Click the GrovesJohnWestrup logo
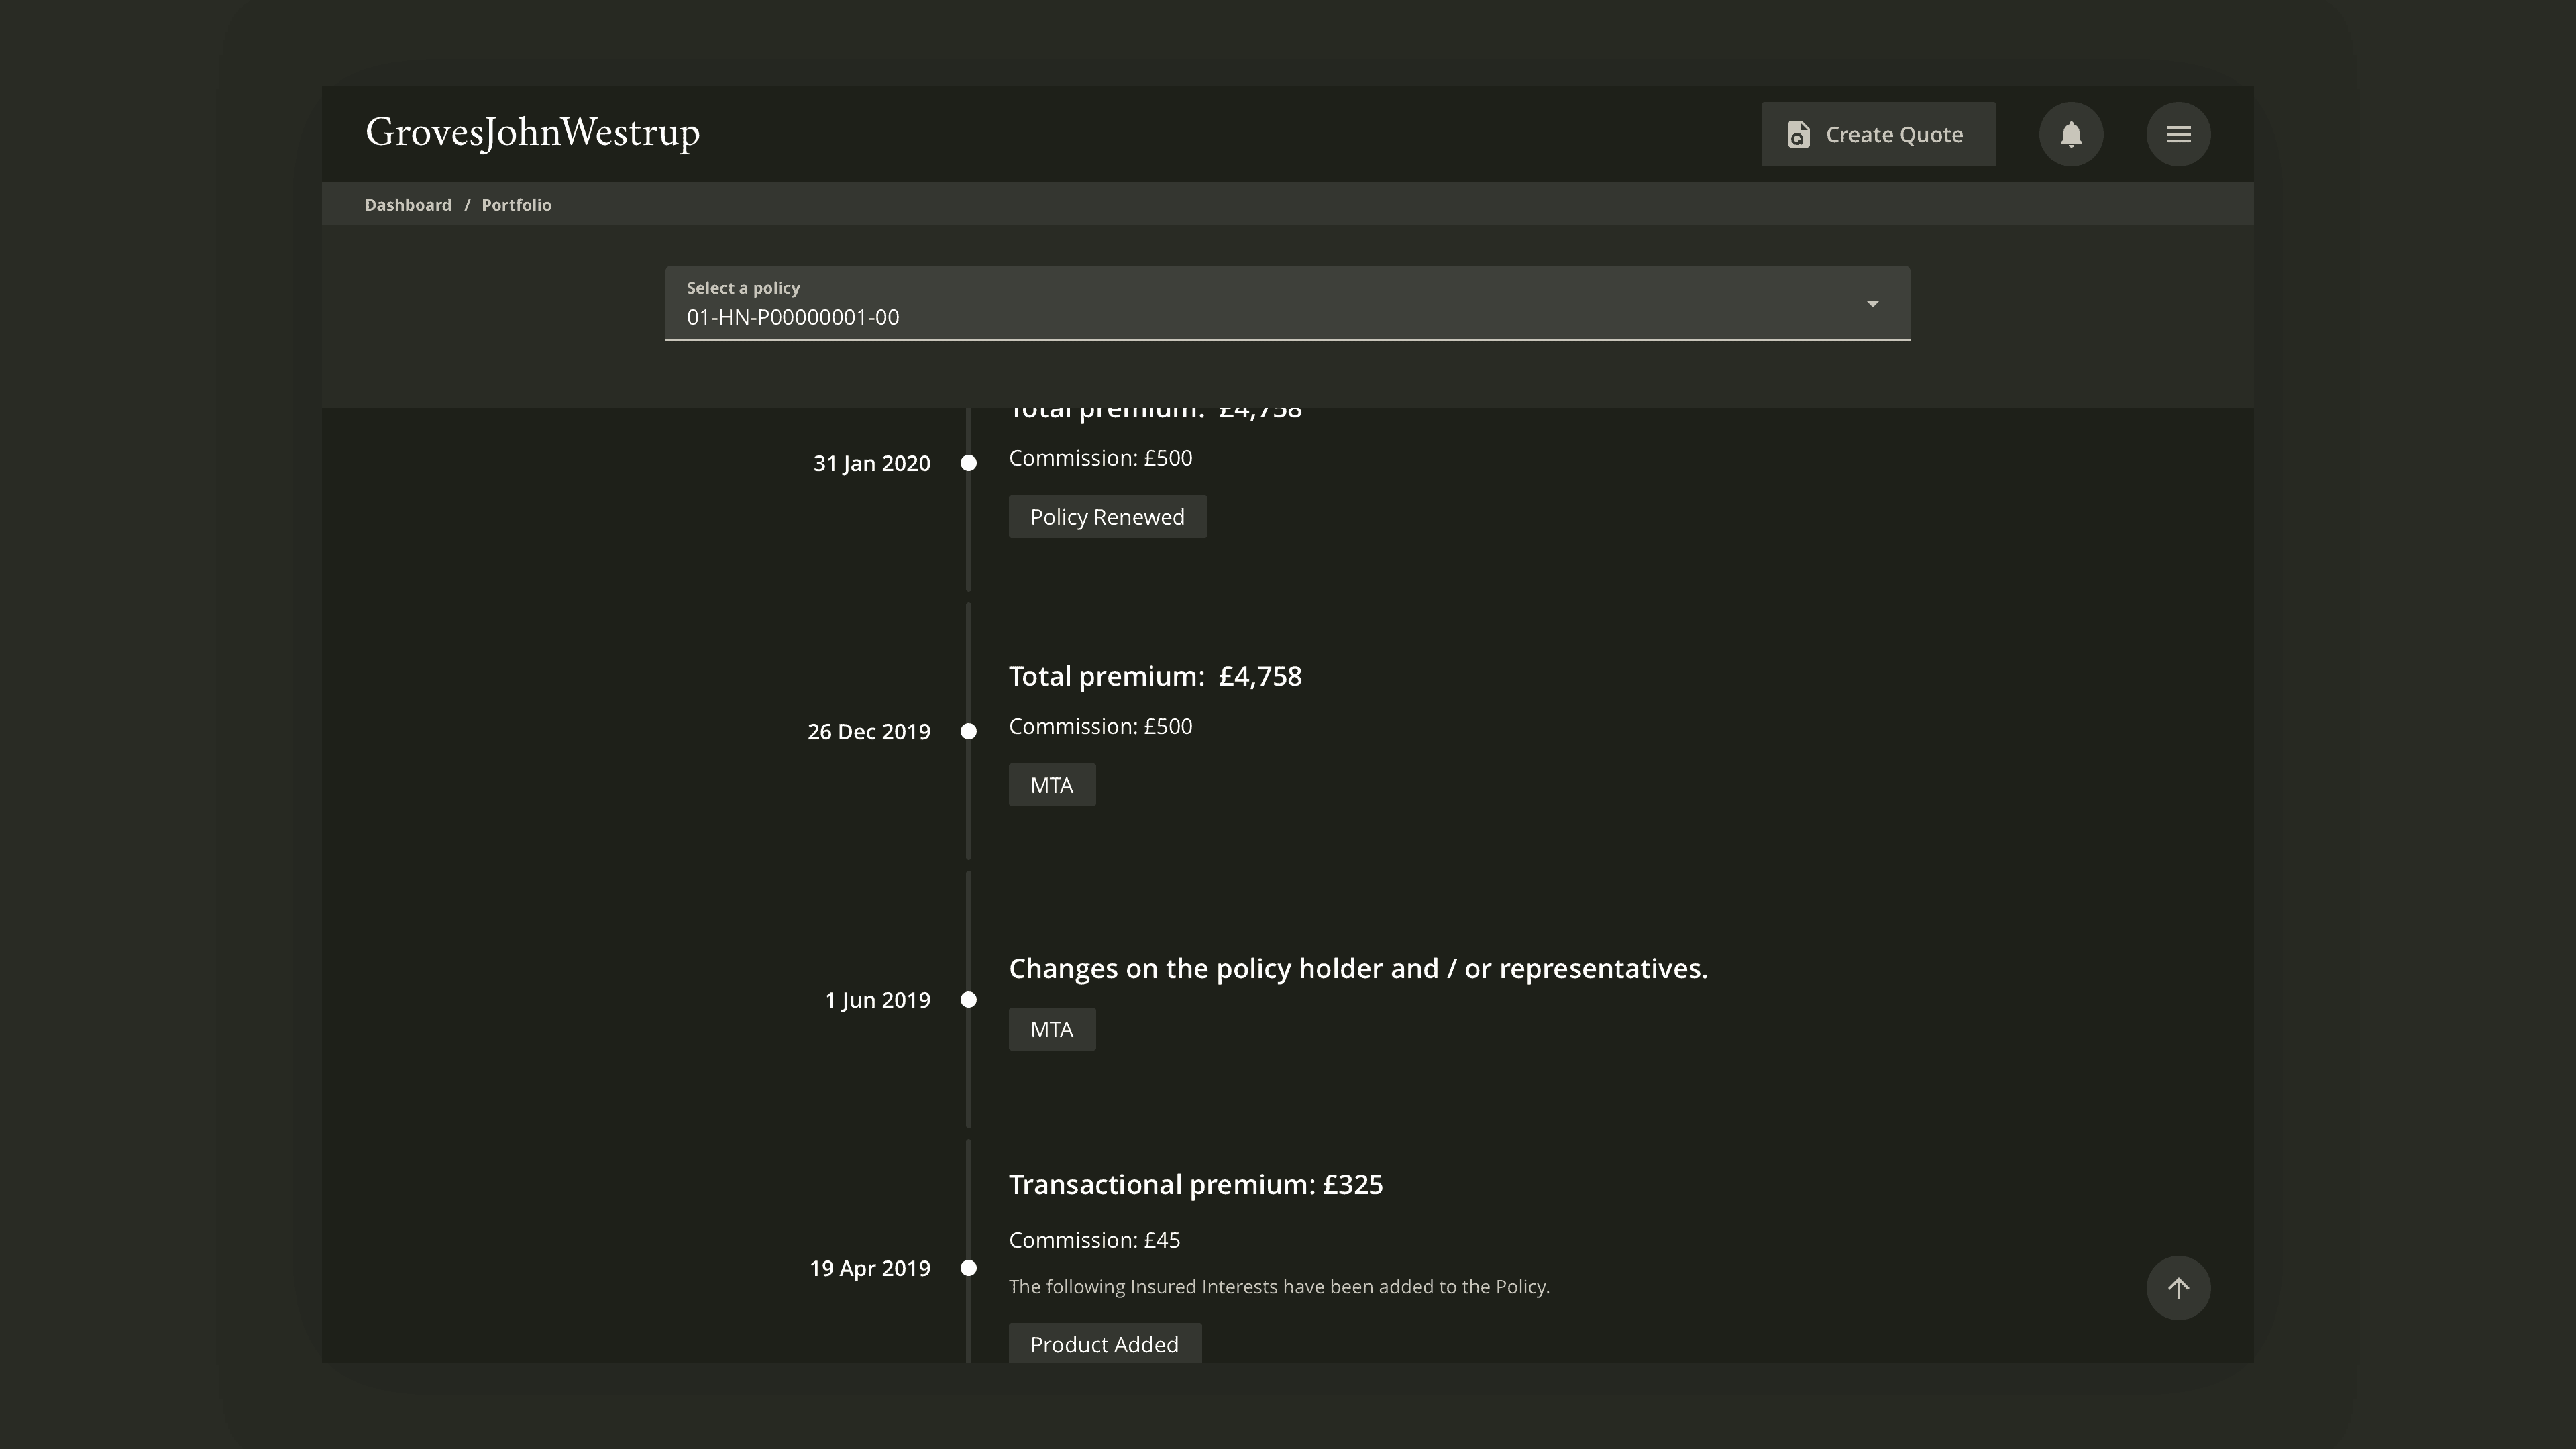 (x=532, y=133)
